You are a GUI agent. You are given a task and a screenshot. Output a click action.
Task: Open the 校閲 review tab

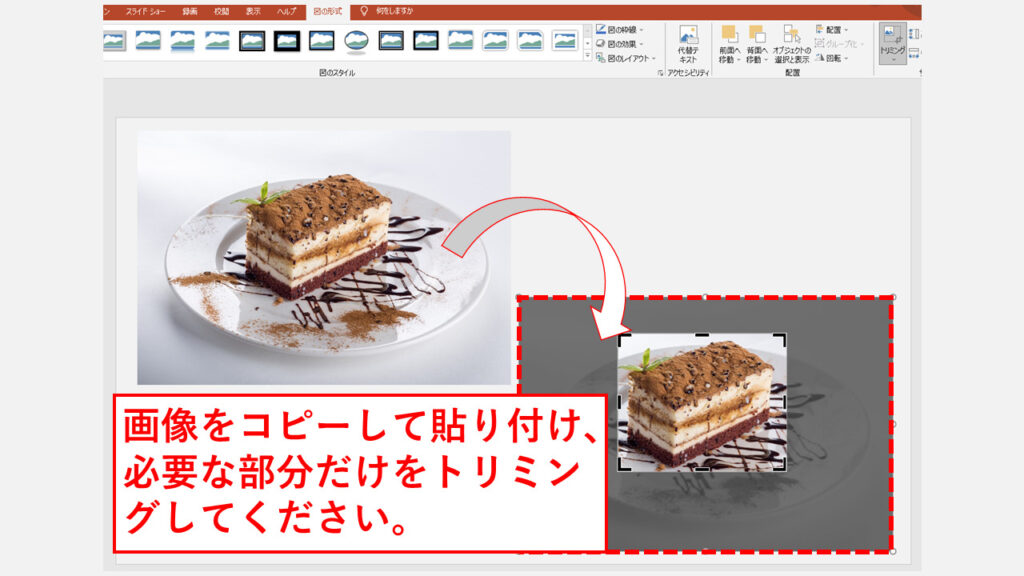coord(221,11)
